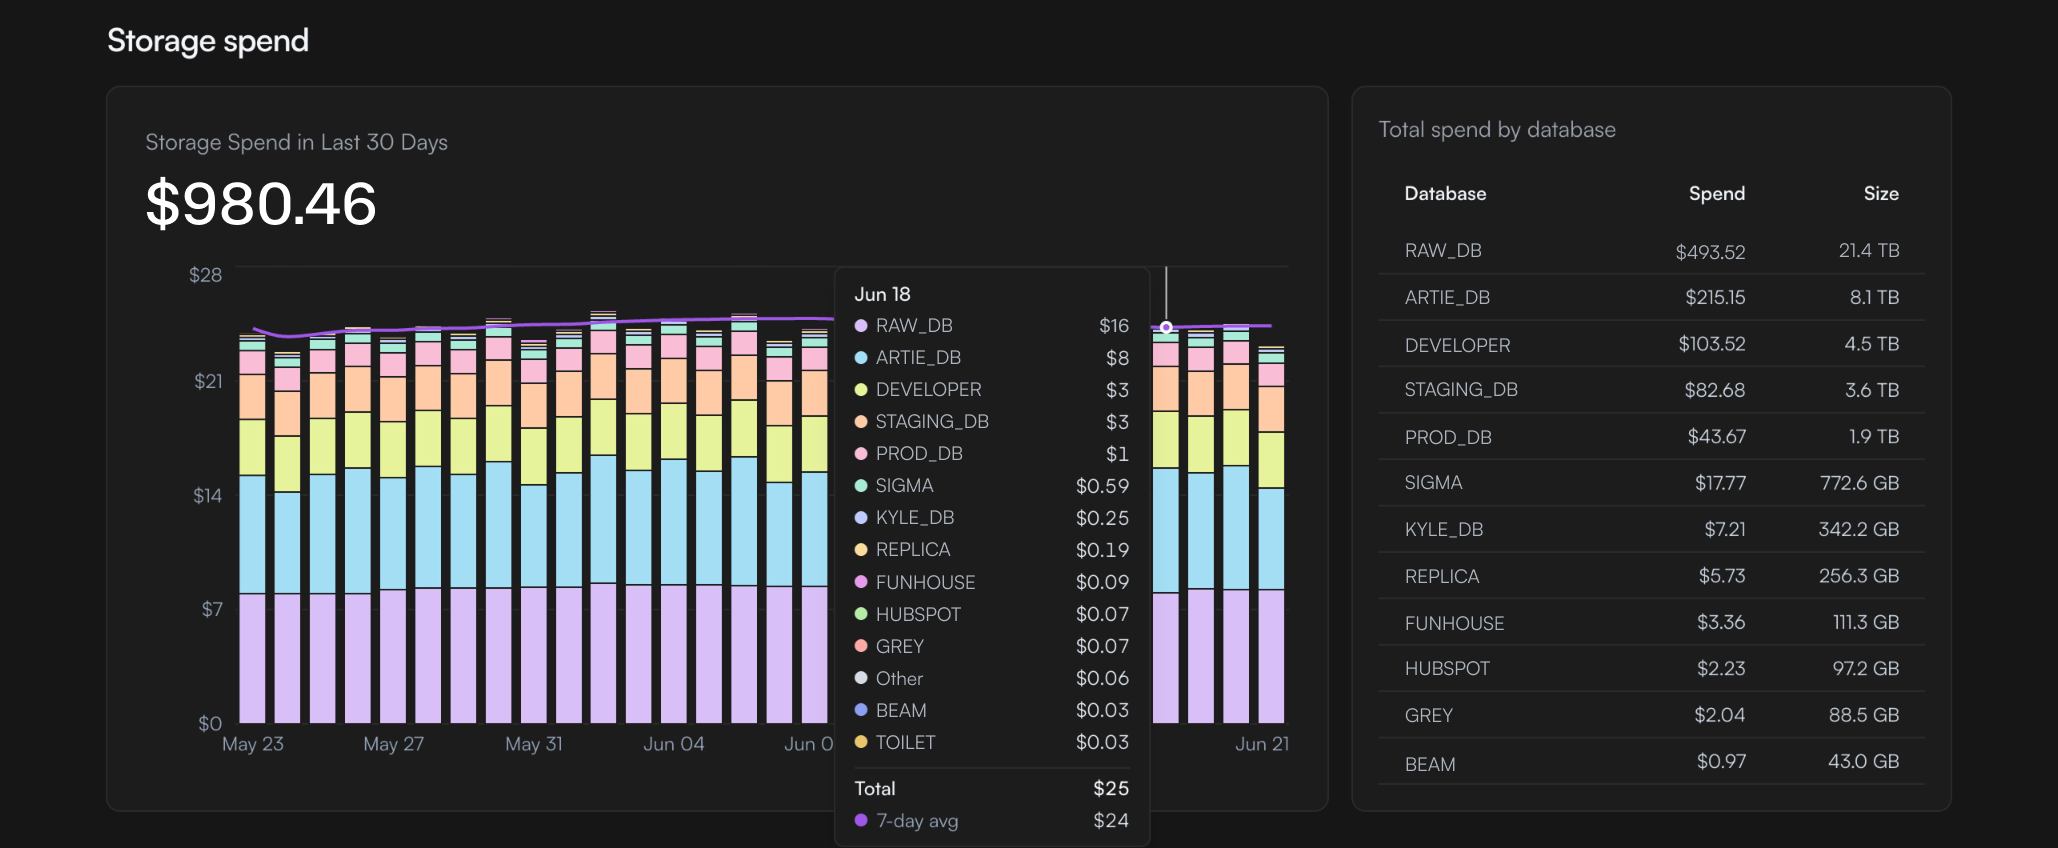Select BEAM row in database table

1651,762
